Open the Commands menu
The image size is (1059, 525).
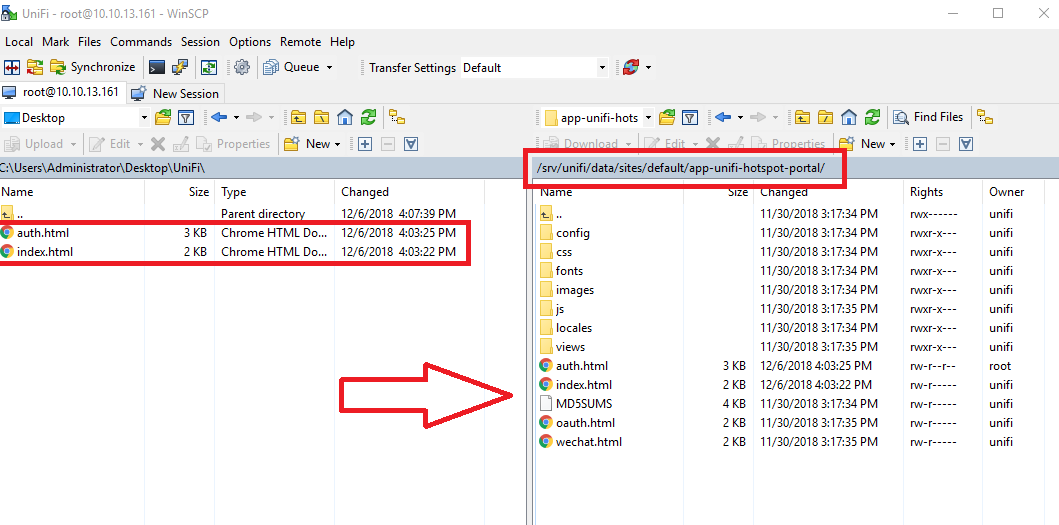(x=141, y=42)
